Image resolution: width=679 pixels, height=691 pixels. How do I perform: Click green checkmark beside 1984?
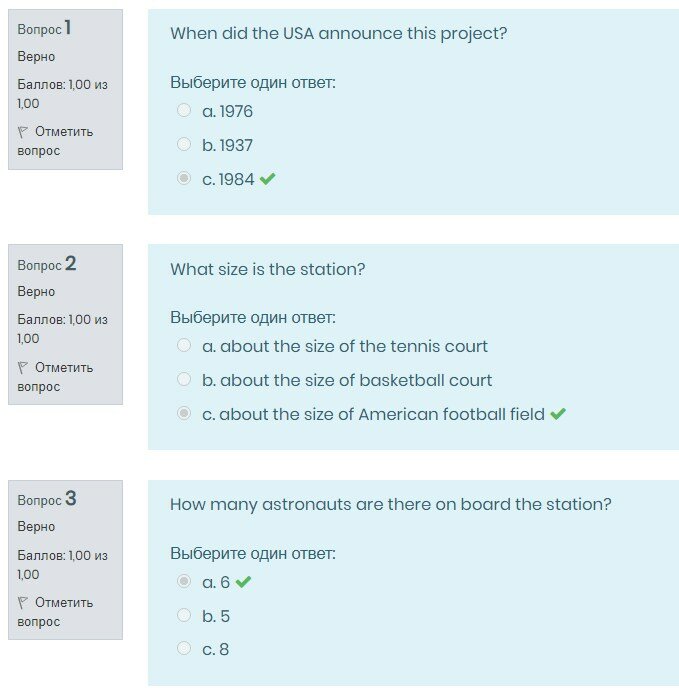[267, 179]
